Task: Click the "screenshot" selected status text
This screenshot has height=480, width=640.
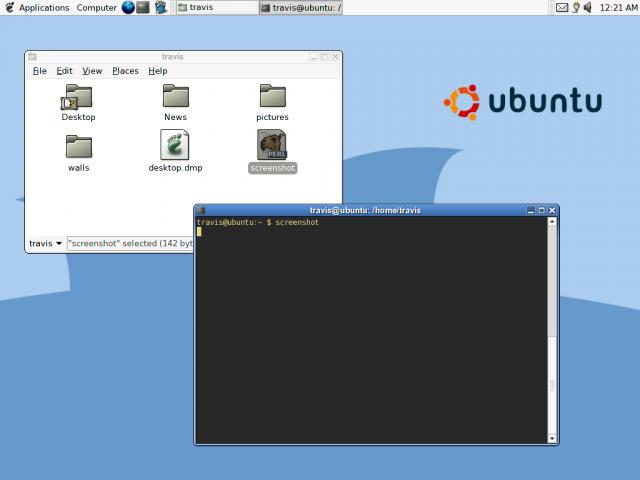Action: click(x=131, y=244)
